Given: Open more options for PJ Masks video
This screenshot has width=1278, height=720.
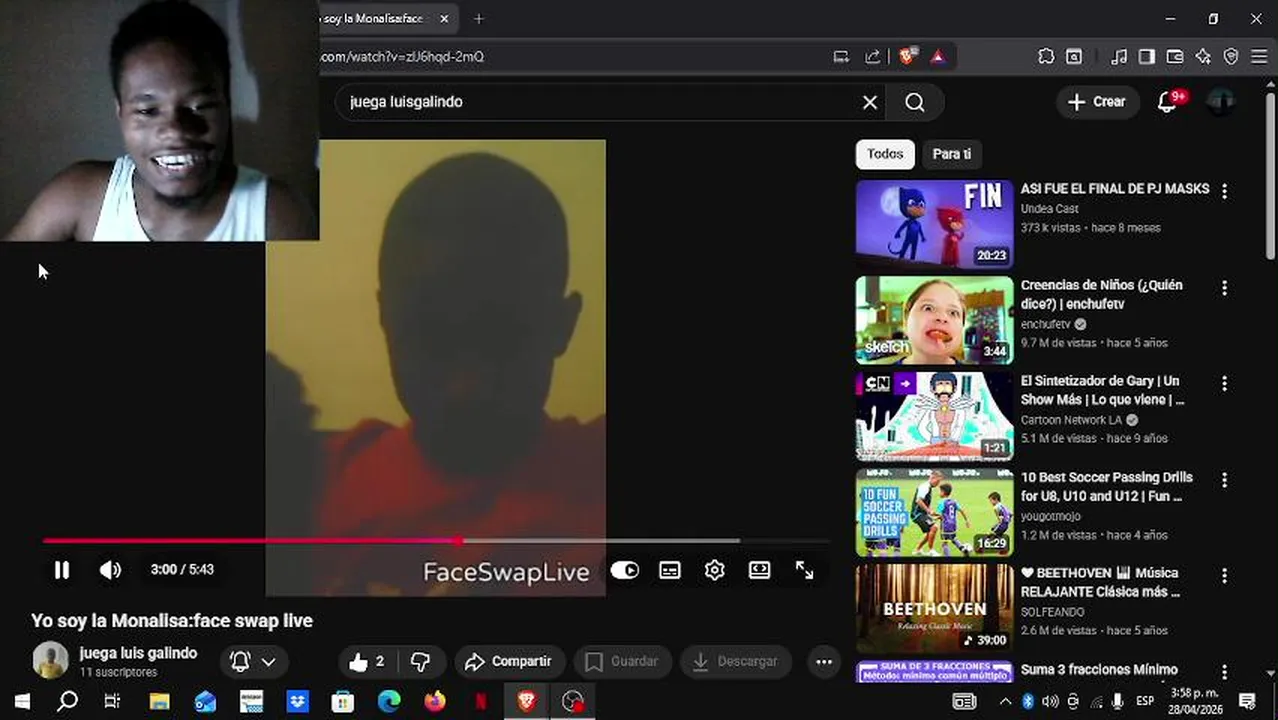Looking at the screenshot, I should (x=1224, y=191).
